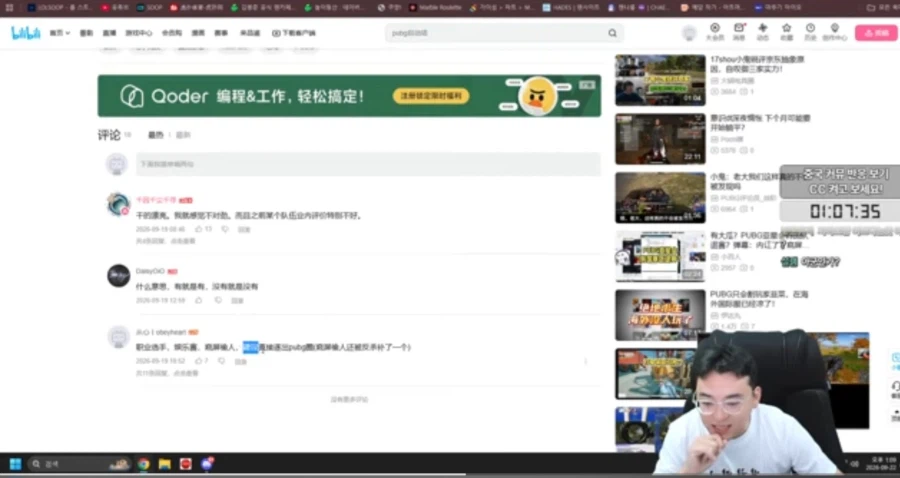The height and width of the screenshot is (478, 900).
Task: Click the taskbar search box
Action: [80, 464]
